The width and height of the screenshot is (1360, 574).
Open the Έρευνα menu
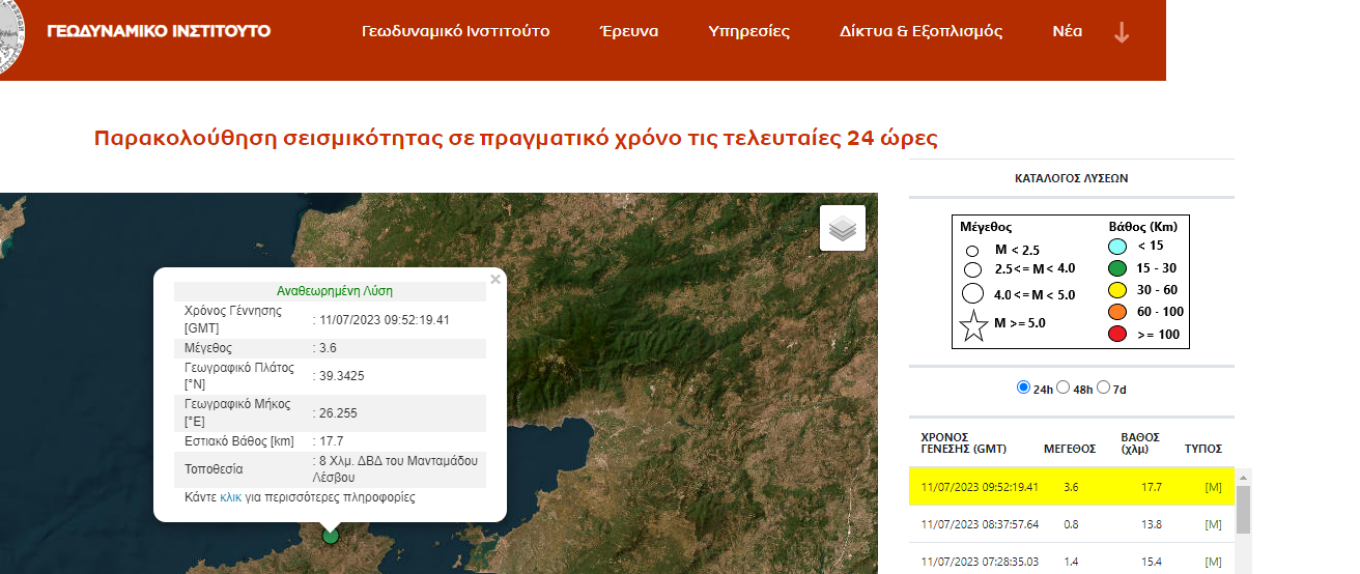(x=628, y=31)
